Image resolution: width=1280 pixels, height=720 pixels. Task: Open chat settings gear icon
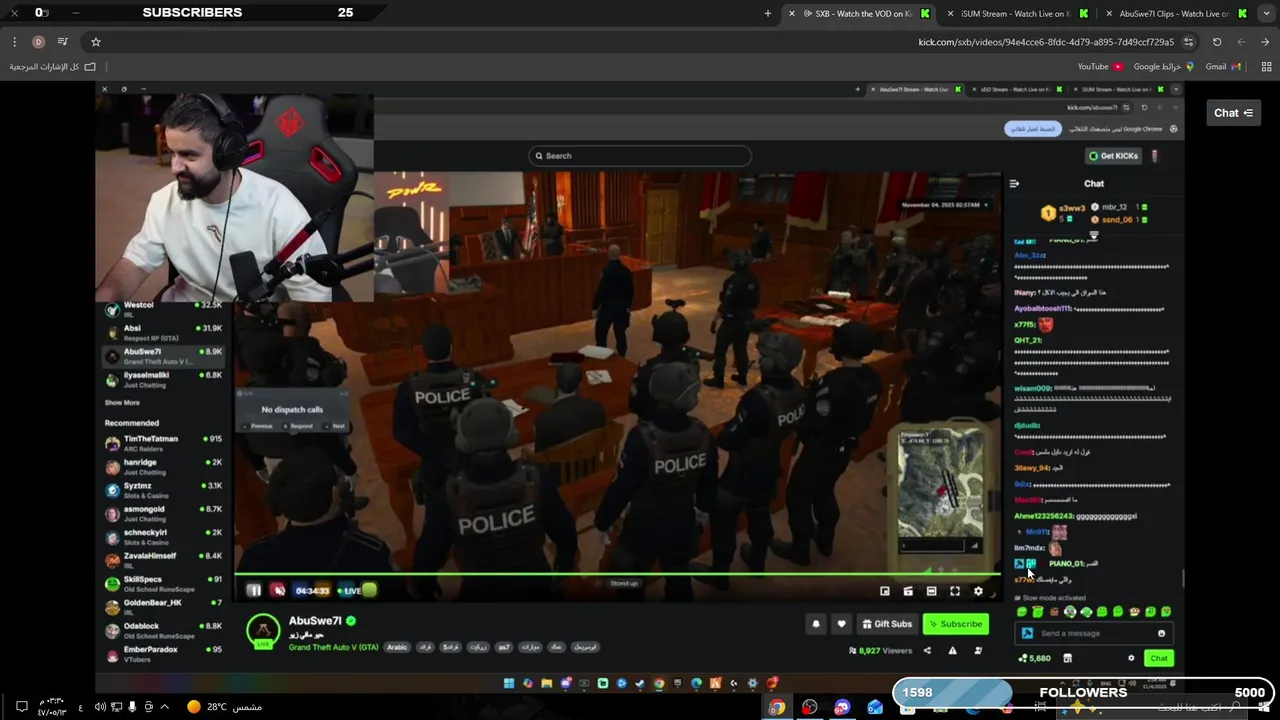coord(1131,658)
